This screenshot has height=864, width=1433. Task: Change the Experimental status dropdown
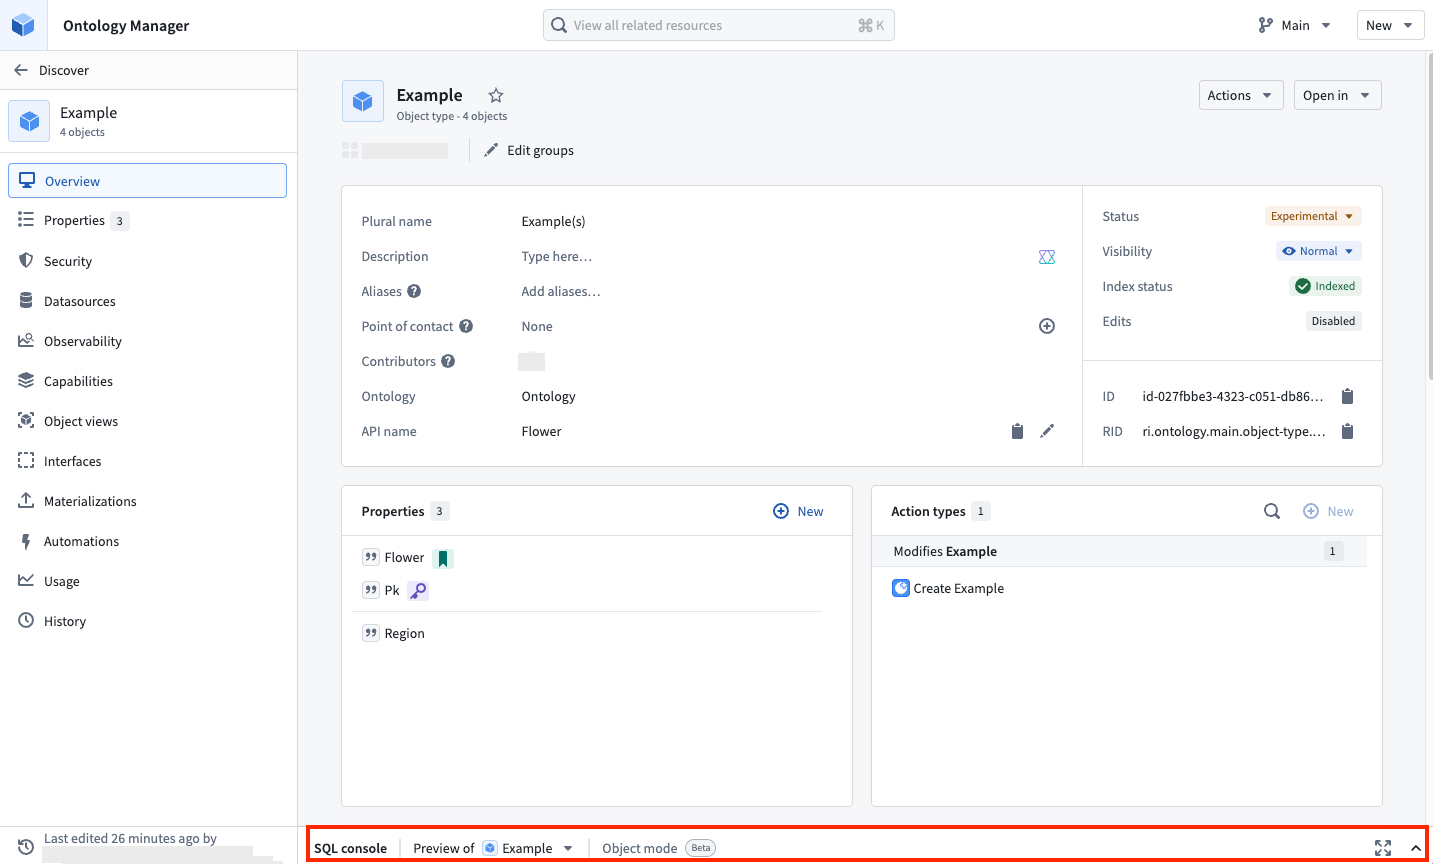click(1312, 216)
